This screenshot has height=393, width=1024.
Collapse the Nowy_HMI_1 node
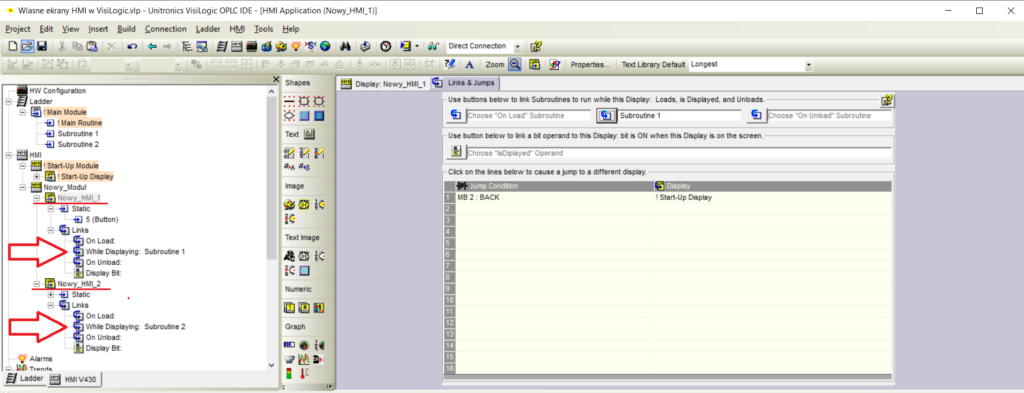37,198
